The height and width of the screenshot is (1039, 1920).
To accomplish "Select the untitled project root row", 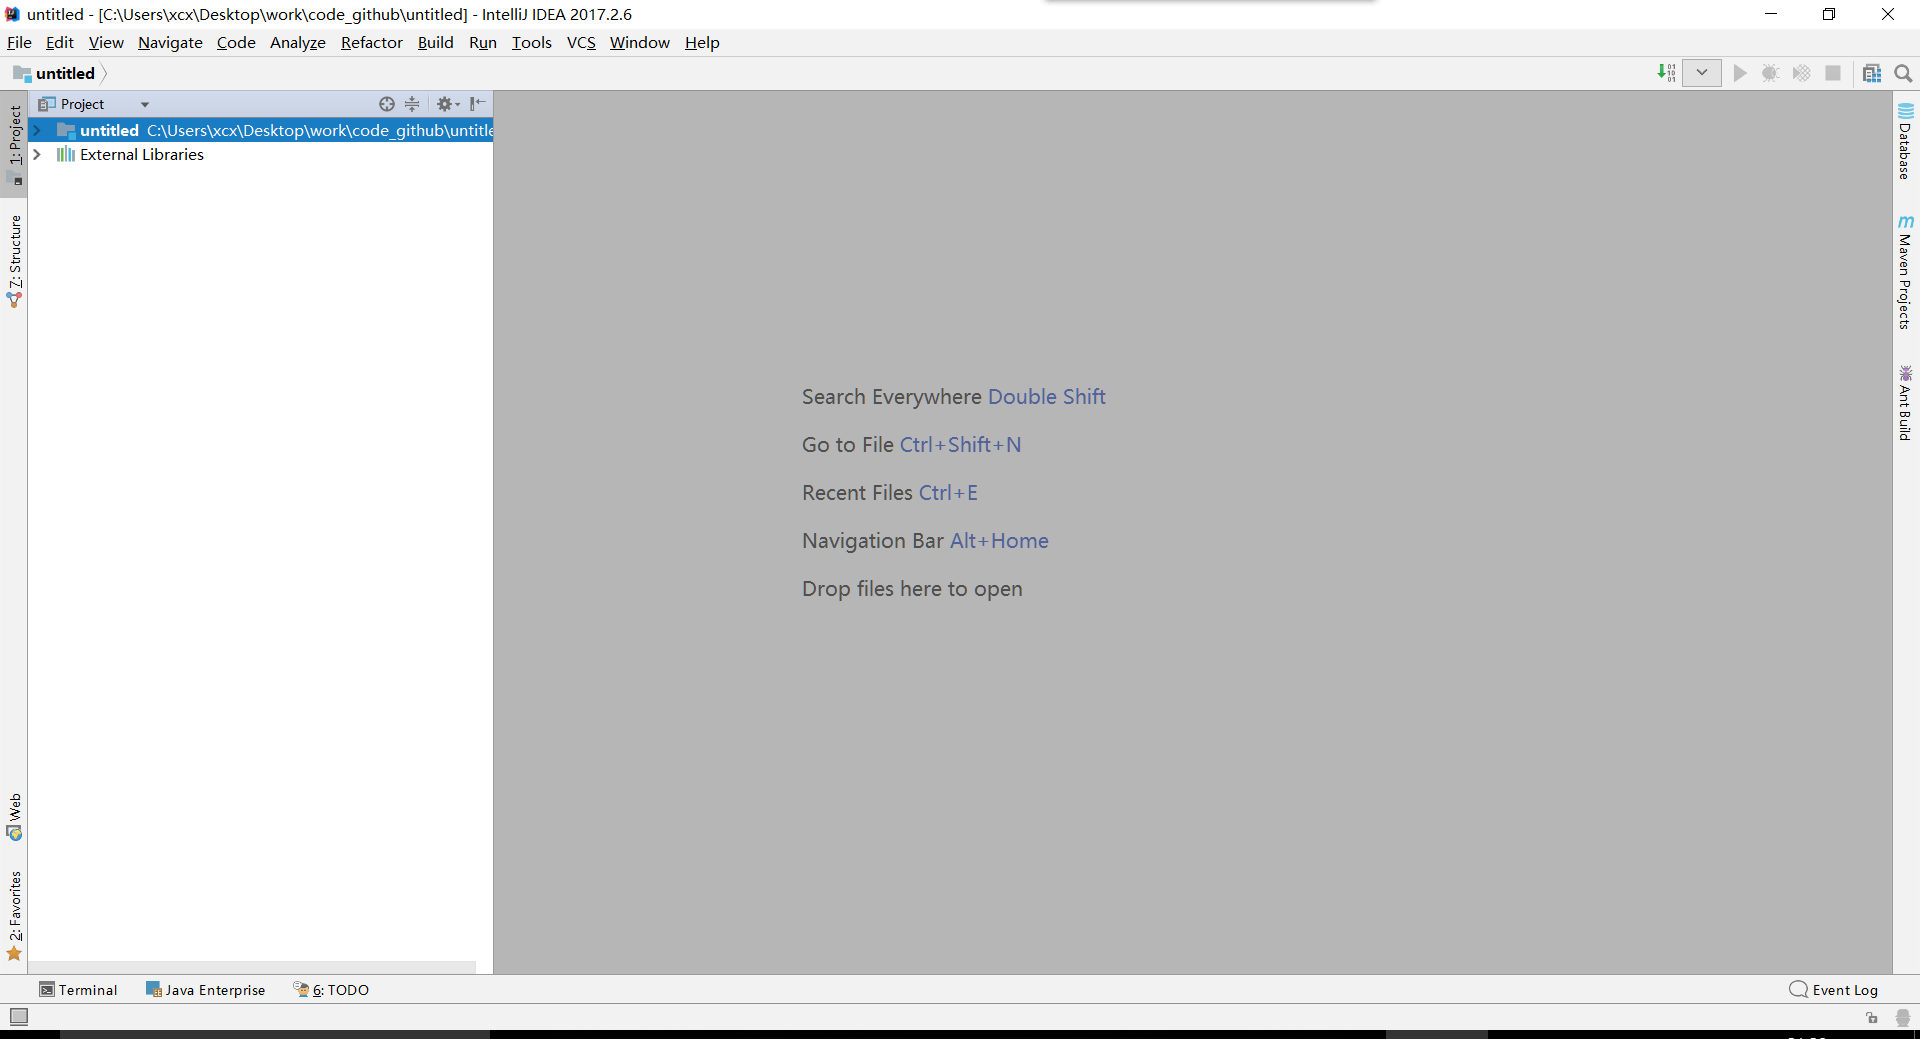I will click(260, 130).
